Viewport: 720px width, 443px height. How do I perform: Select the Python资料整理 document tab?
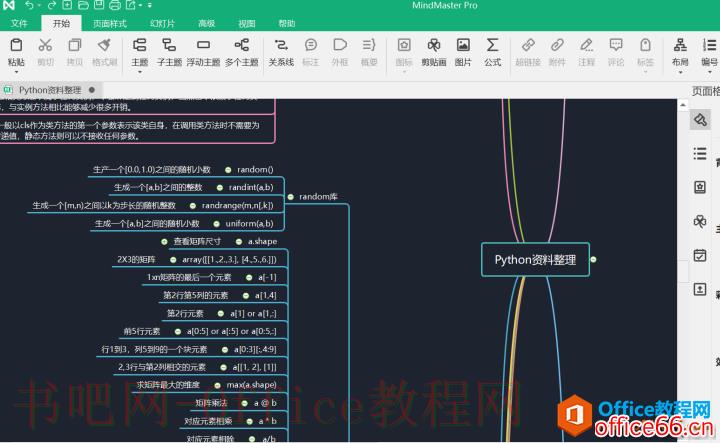click(x=50, y=90)
